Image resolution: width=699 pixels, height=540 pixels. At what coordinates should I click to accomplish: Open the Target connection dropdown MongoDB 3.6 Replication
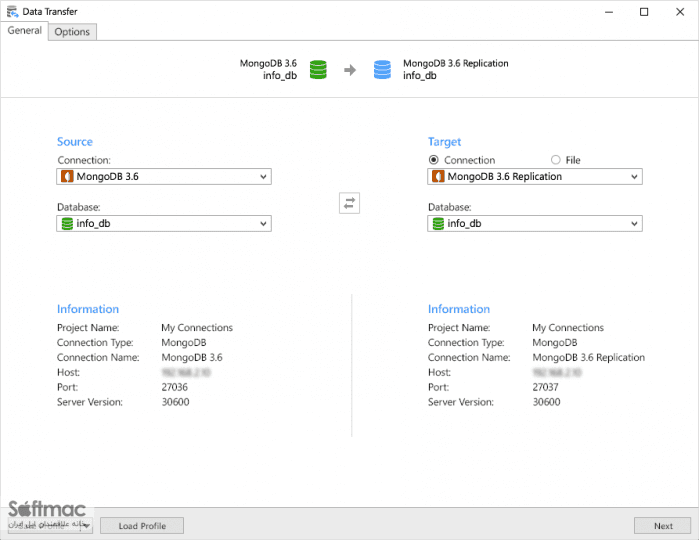click(x=535, y=177)
